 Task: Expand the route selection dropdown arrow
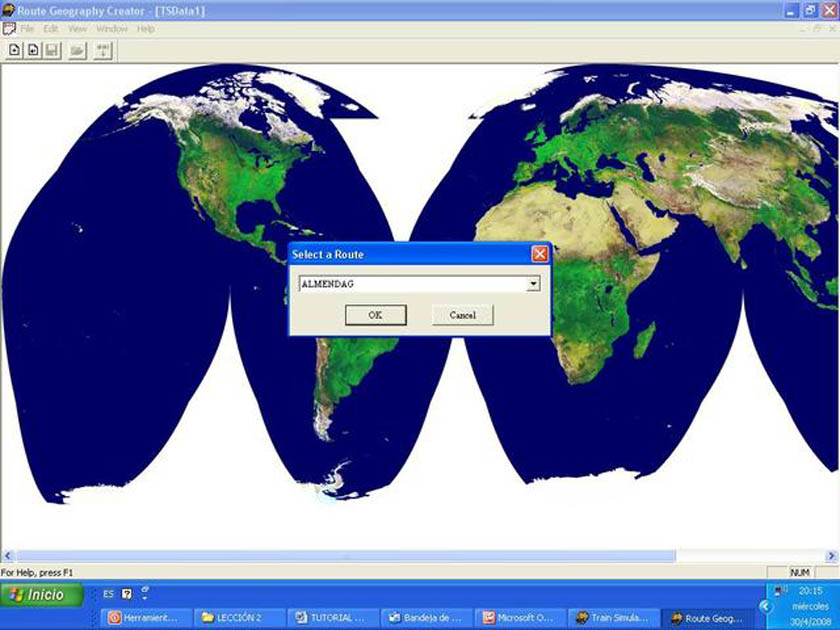533,284
